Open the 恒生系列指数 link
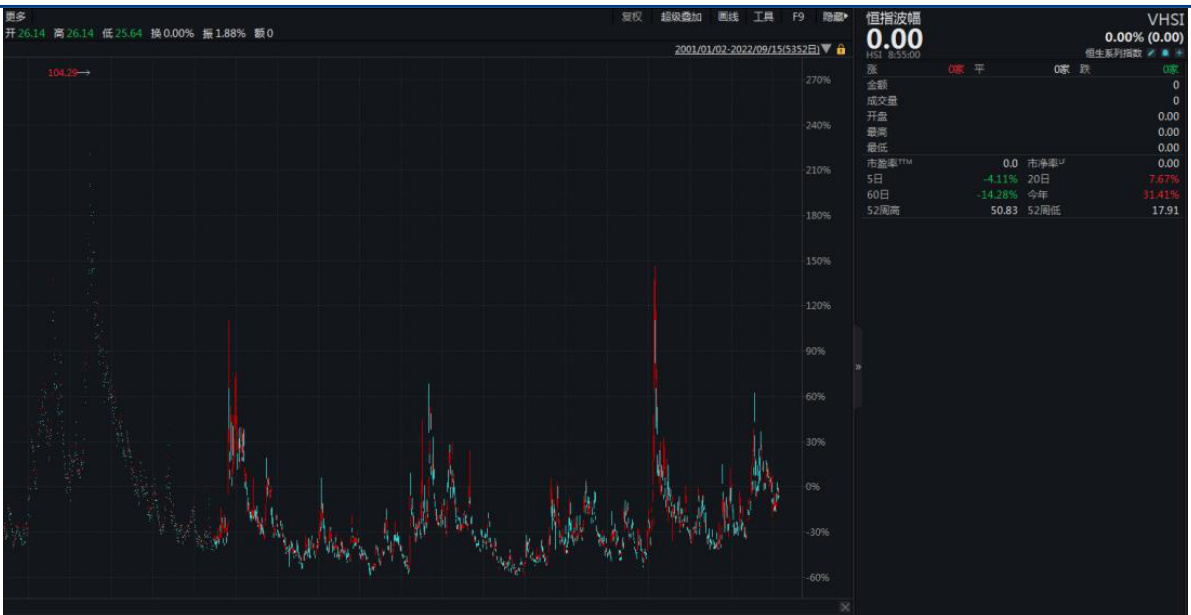 (1113, 53)
